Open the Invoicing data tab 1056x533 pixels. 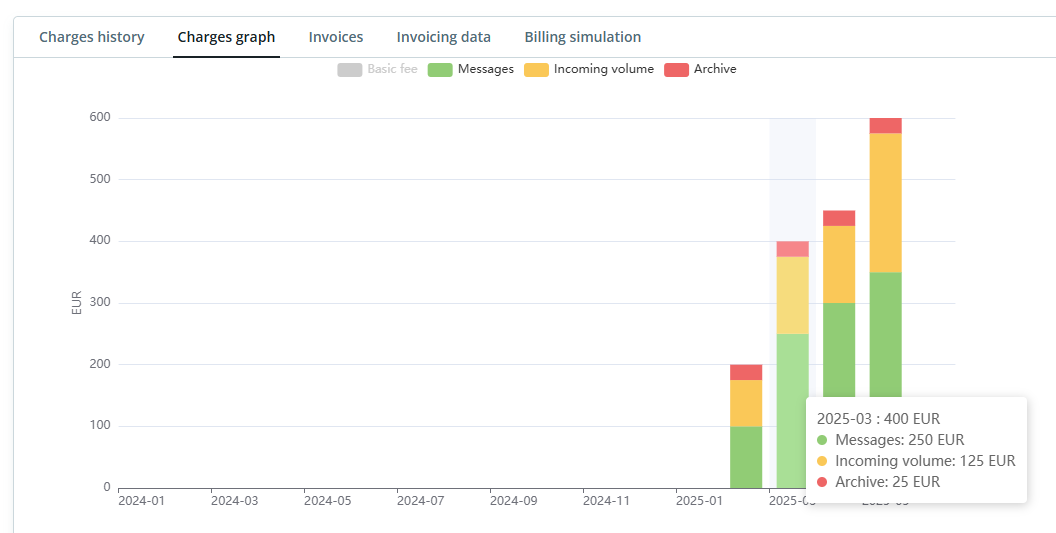tap(444, 37)
